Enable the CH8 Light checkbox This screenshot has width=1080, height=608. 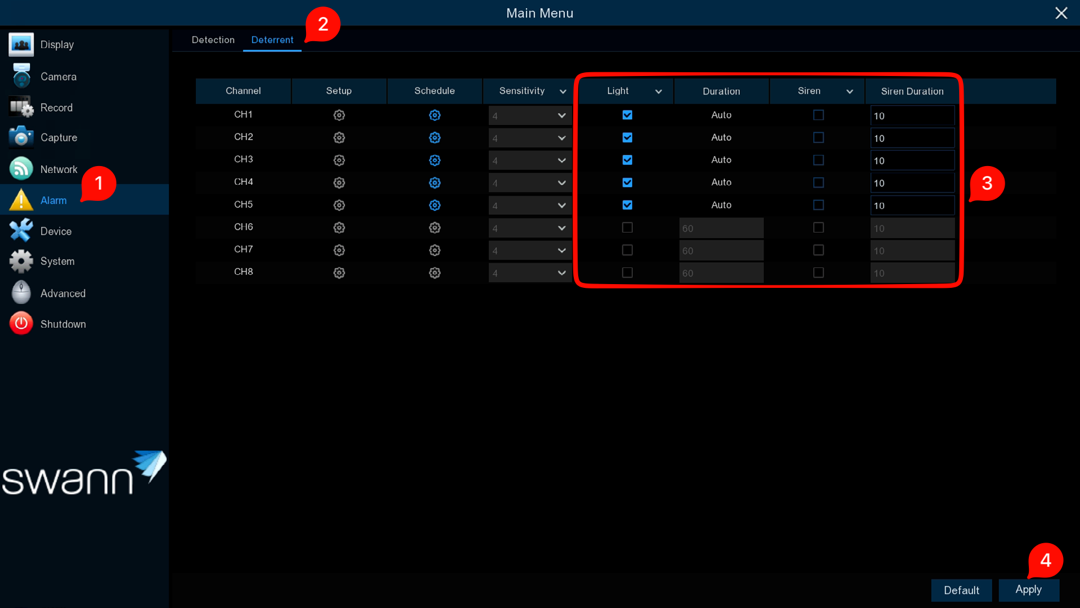click(627, 272)
